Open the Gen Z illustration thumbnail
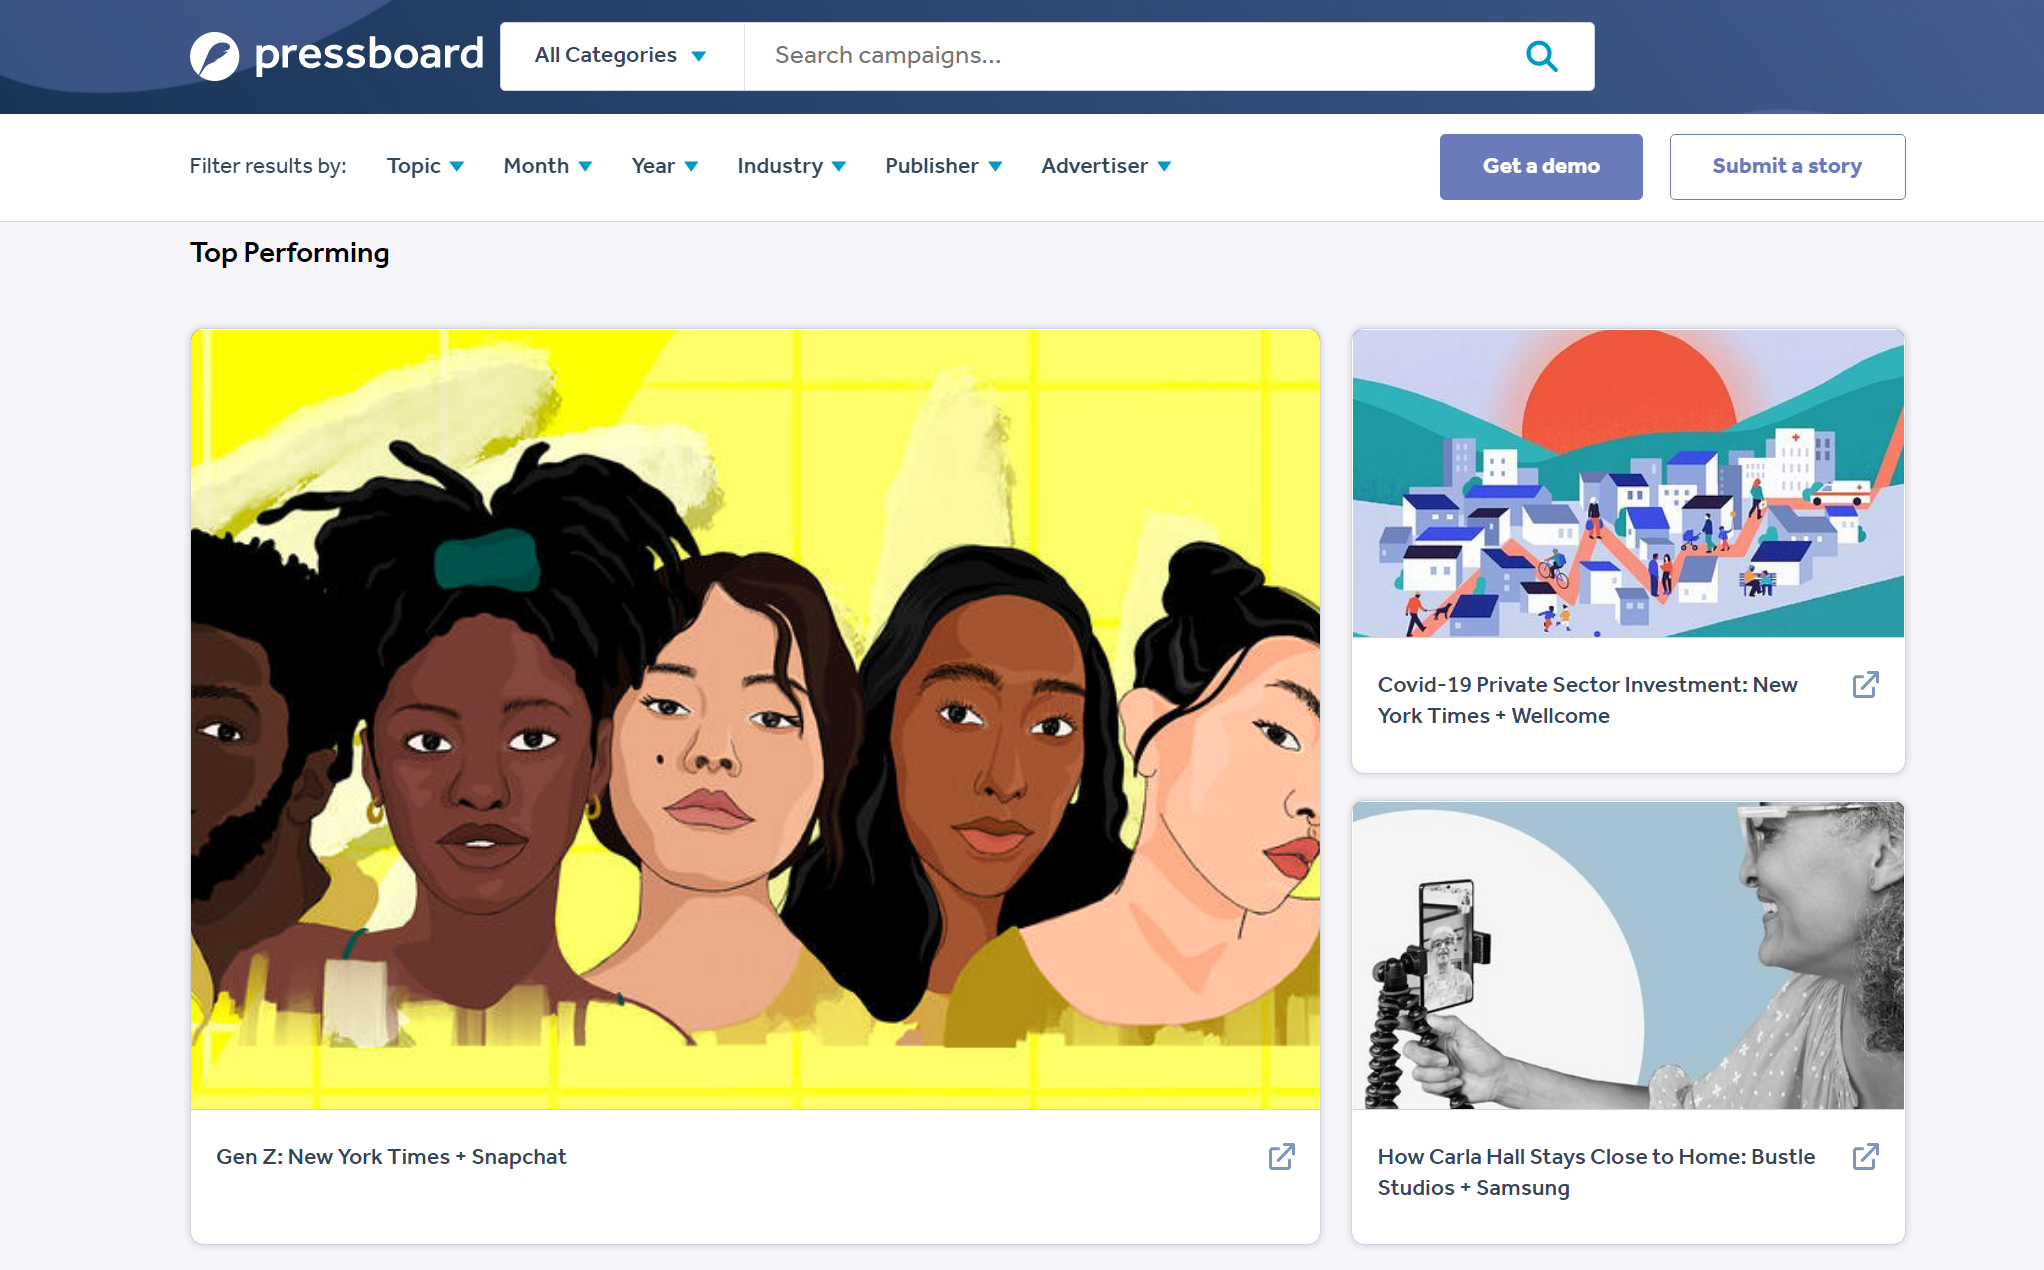Image resolution: width=2044 pixels, height=1270 pixels. point(755,719)
